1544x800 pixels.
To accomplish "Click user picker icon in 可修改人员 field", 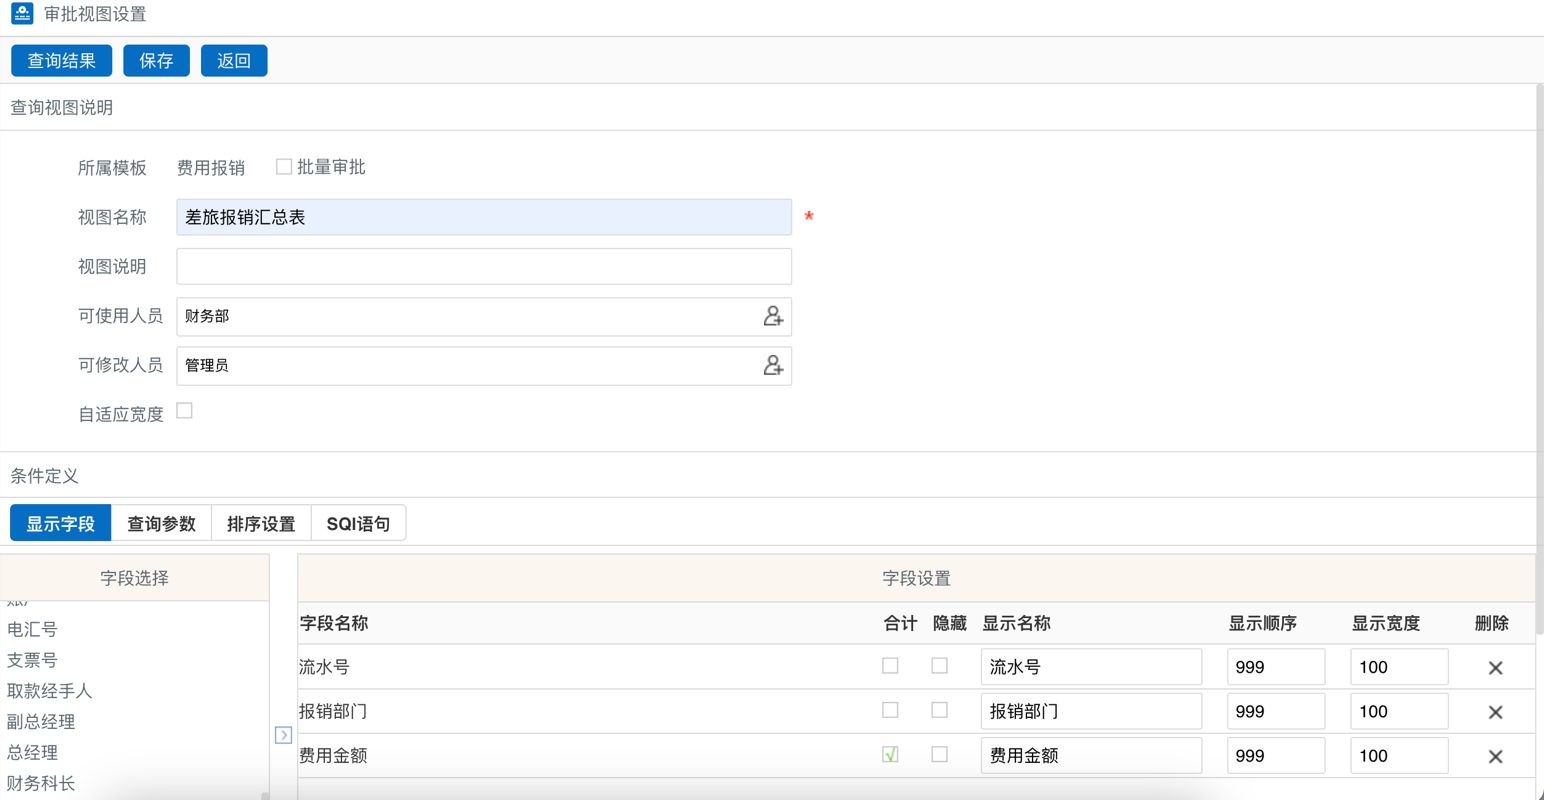I will coord(773,366).
